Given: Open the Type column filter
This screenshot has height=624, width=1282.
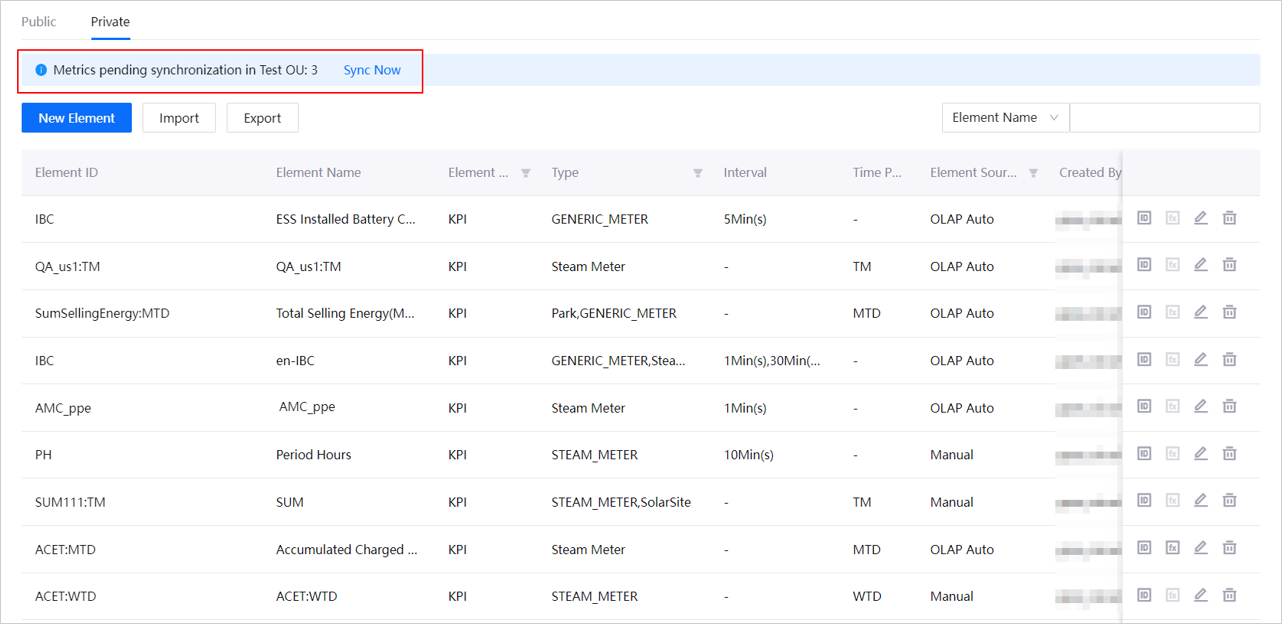Looking at the screenshot, I should pos(698,173).
